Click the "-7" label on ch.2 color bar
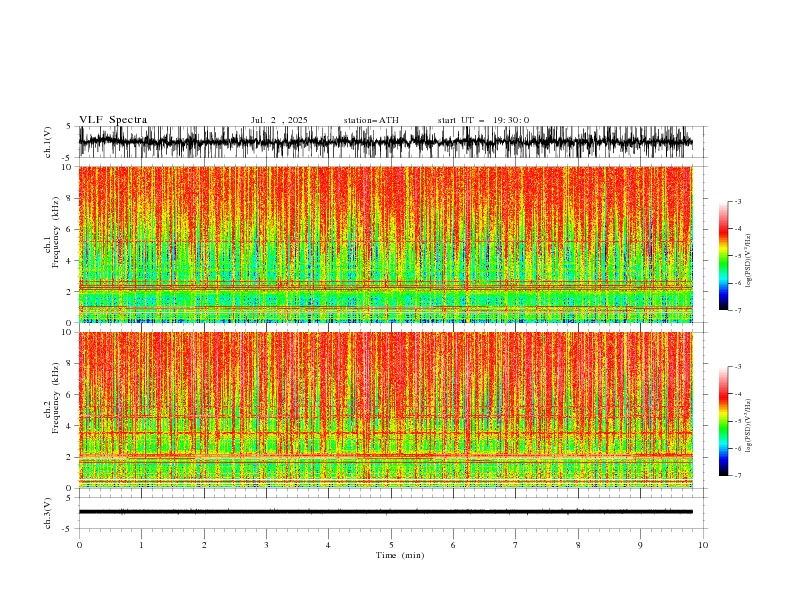Screen dimensions: 792x612 coord(737,475)
